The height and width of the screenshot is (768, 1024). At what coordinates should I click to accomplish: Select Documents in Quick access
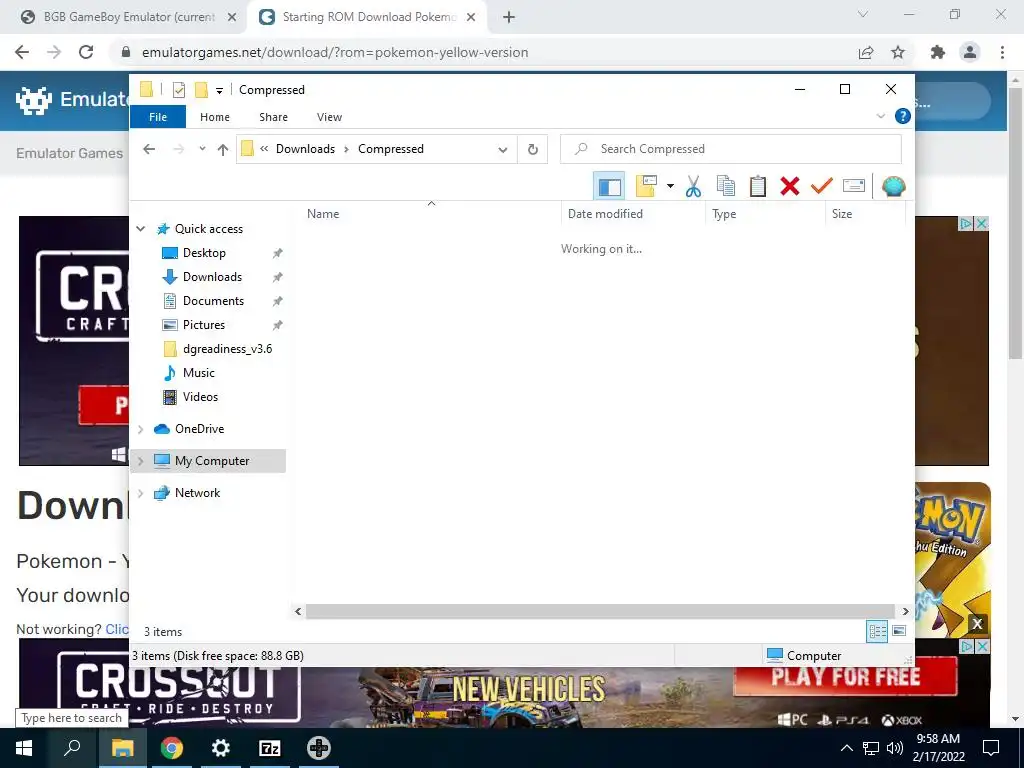(x=213, y=301)
